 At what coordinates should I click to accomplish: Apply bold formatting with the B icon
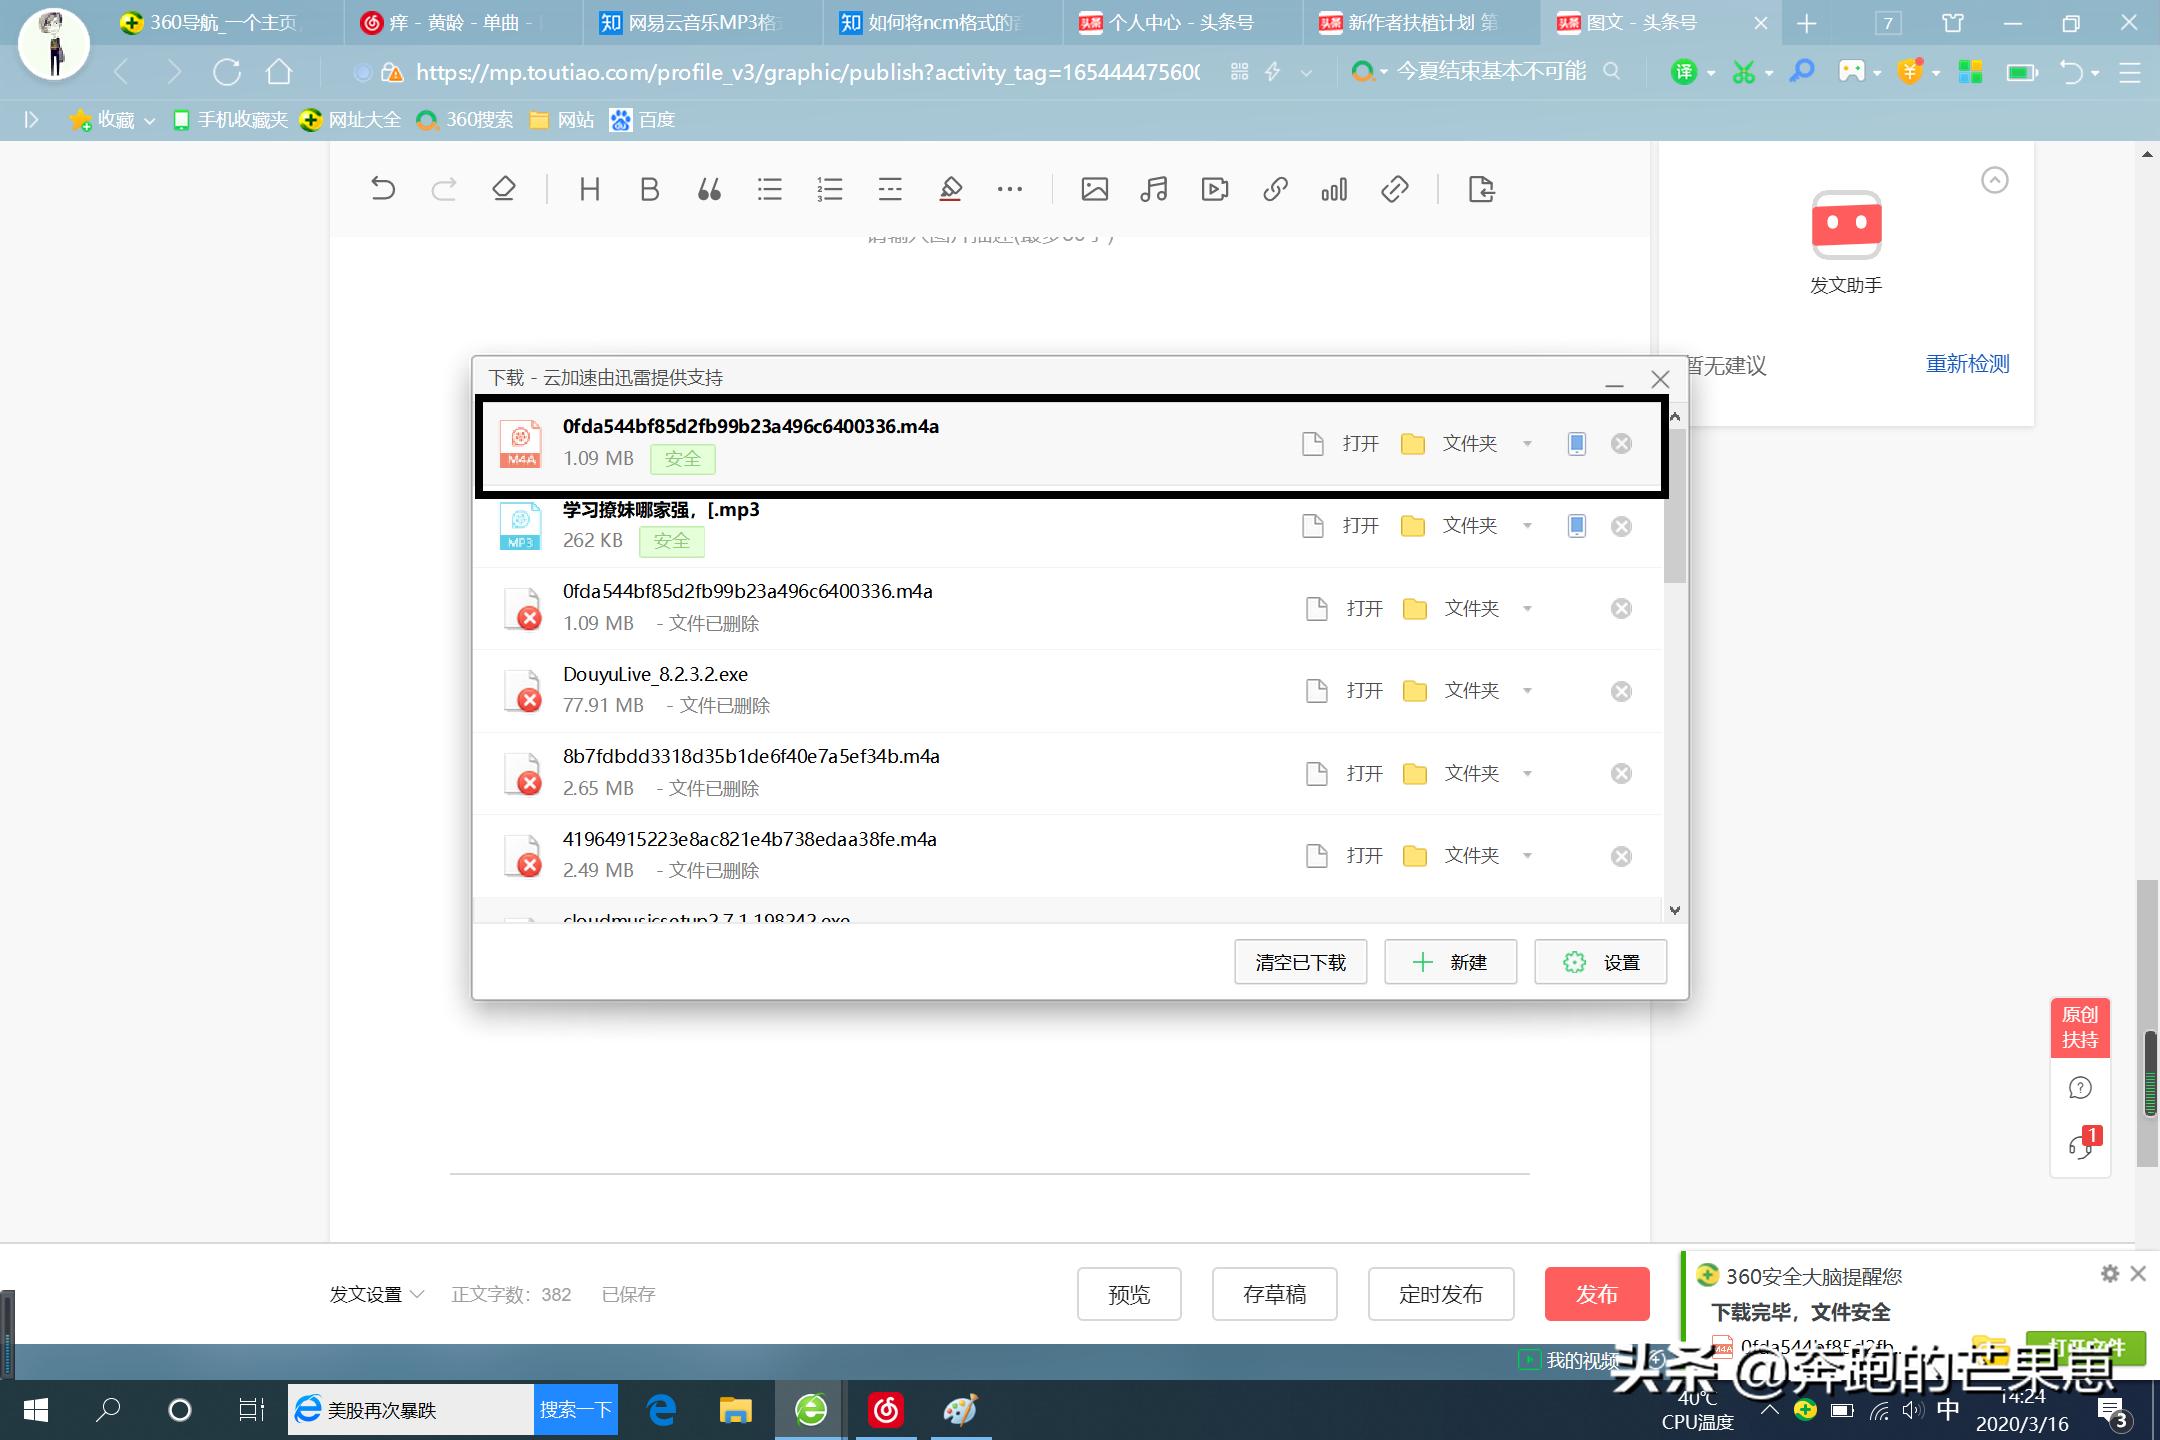click(x=649, y=189)
